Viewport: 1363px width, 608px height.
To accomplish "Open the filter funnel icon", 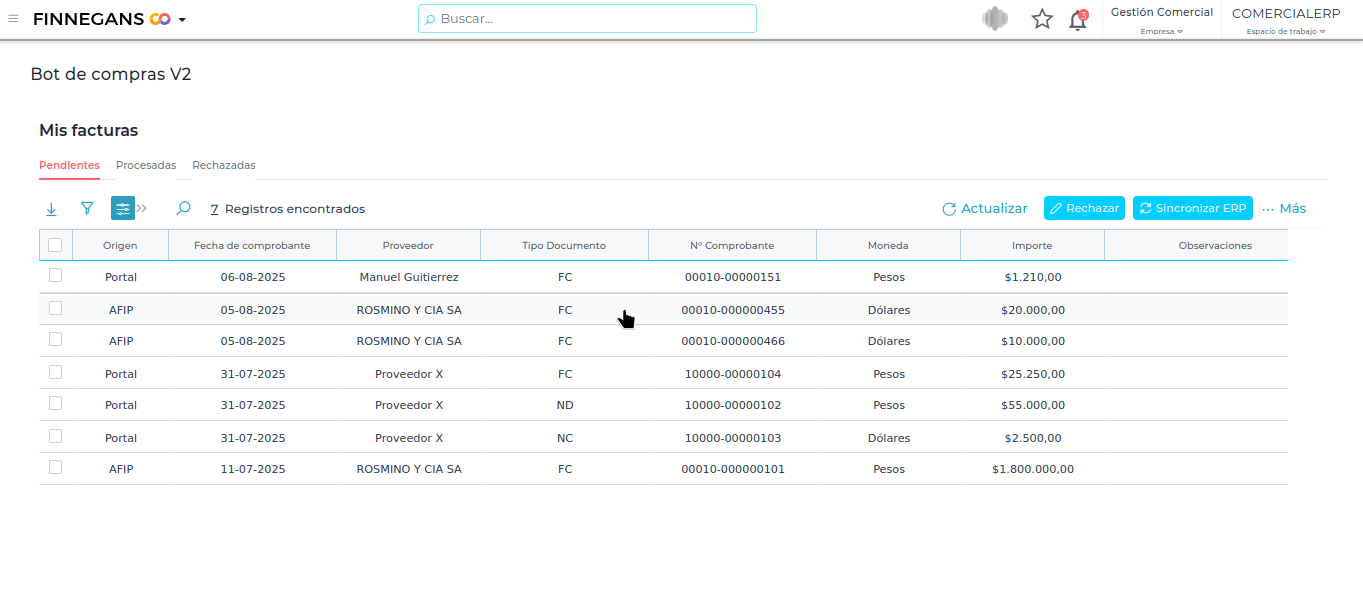I will (x=87, y=208).
